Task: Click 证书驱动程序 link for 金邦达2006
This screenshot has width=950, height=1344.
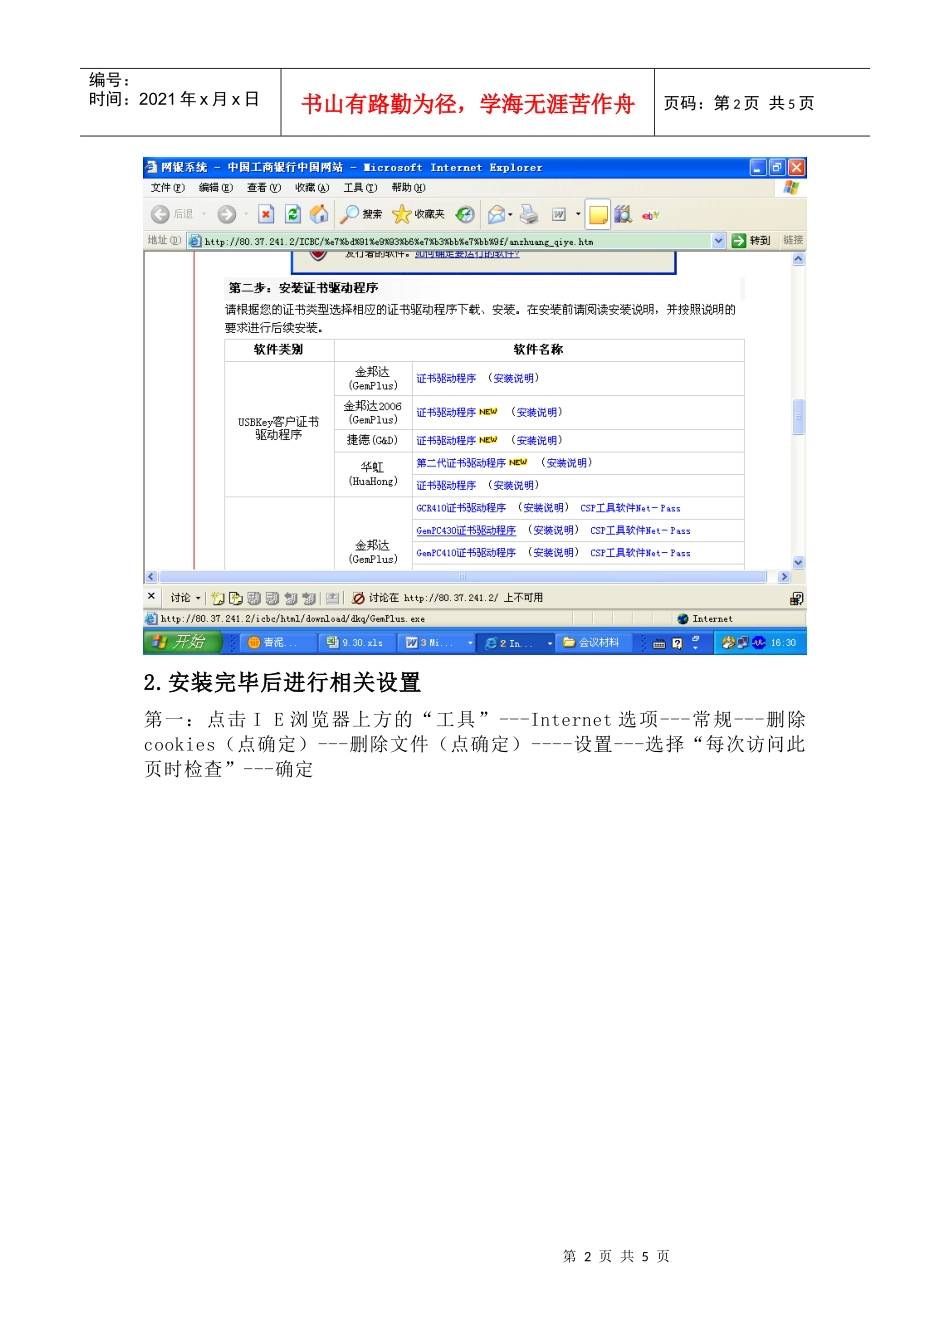Action: point(446,412)
